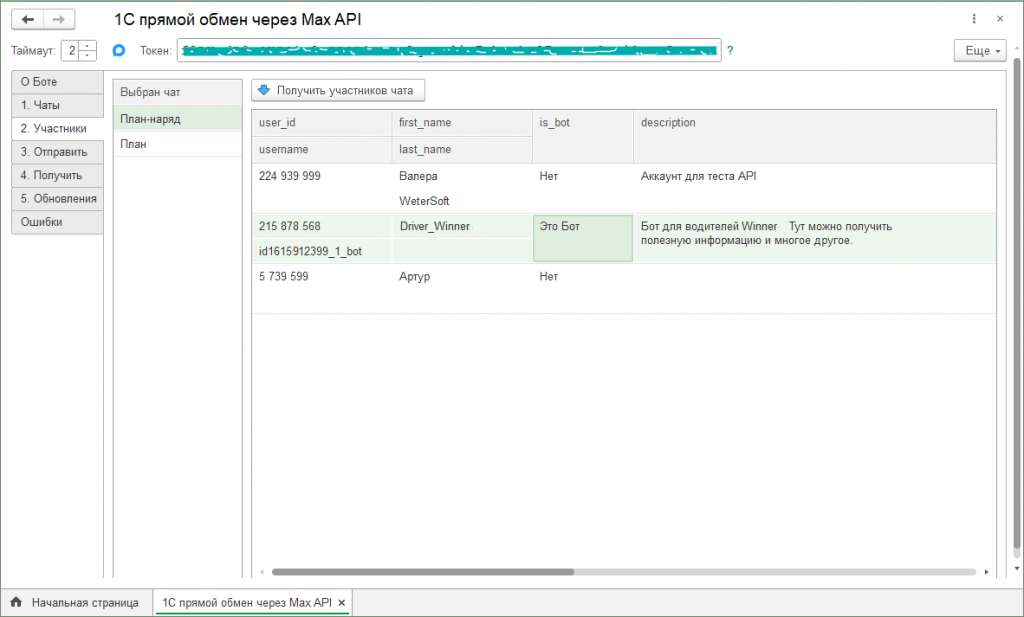Switch to the 1. Чаты tab

tap(57, 105)
